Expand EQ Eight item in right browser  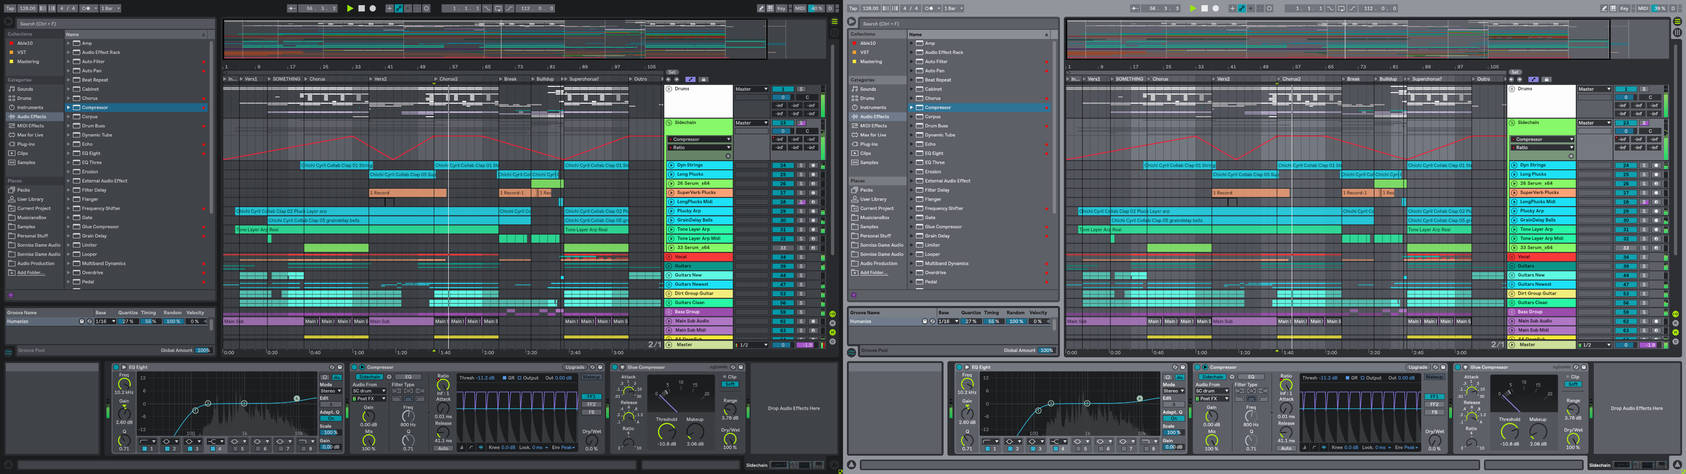click(912, 153)
